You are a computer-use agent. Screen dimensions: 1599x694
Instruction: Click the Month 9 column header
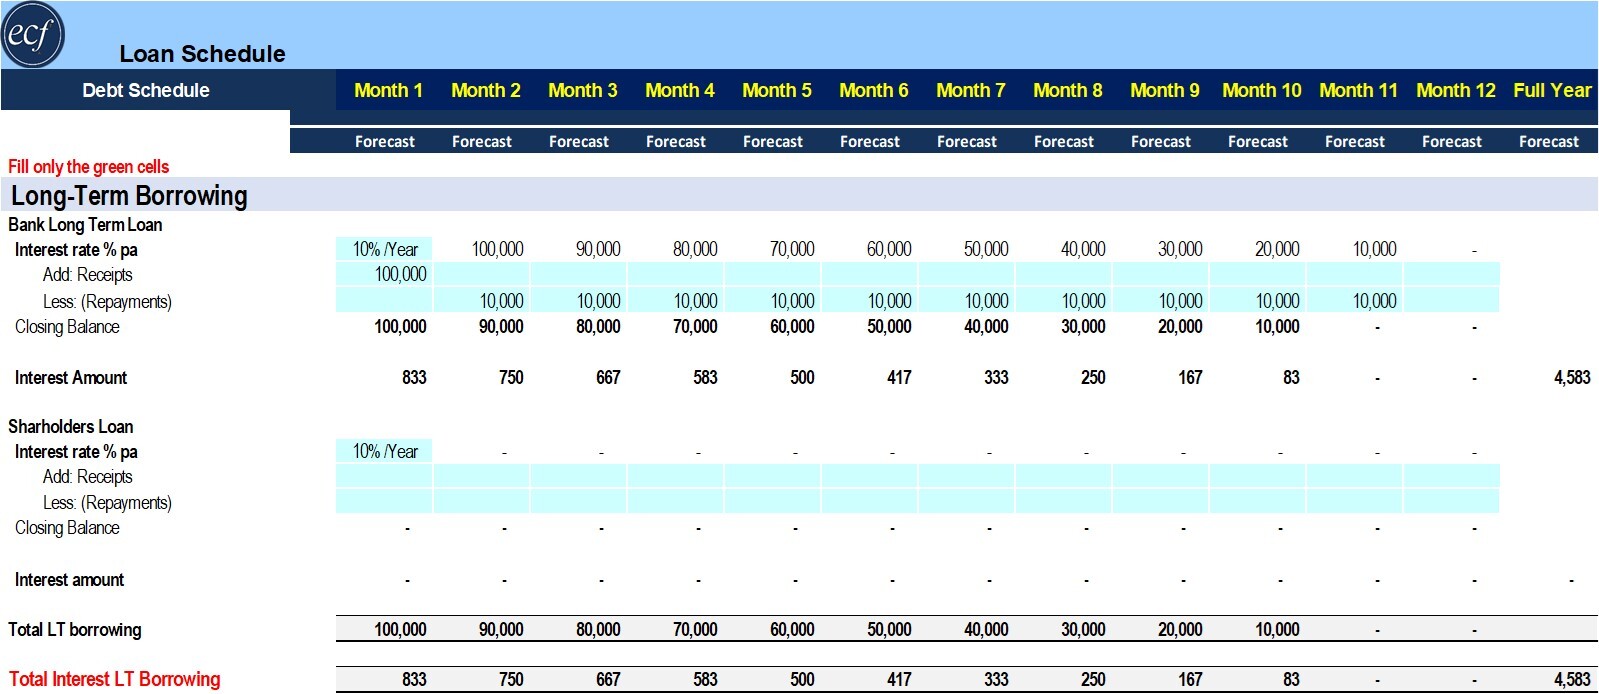click(1164, 90)
